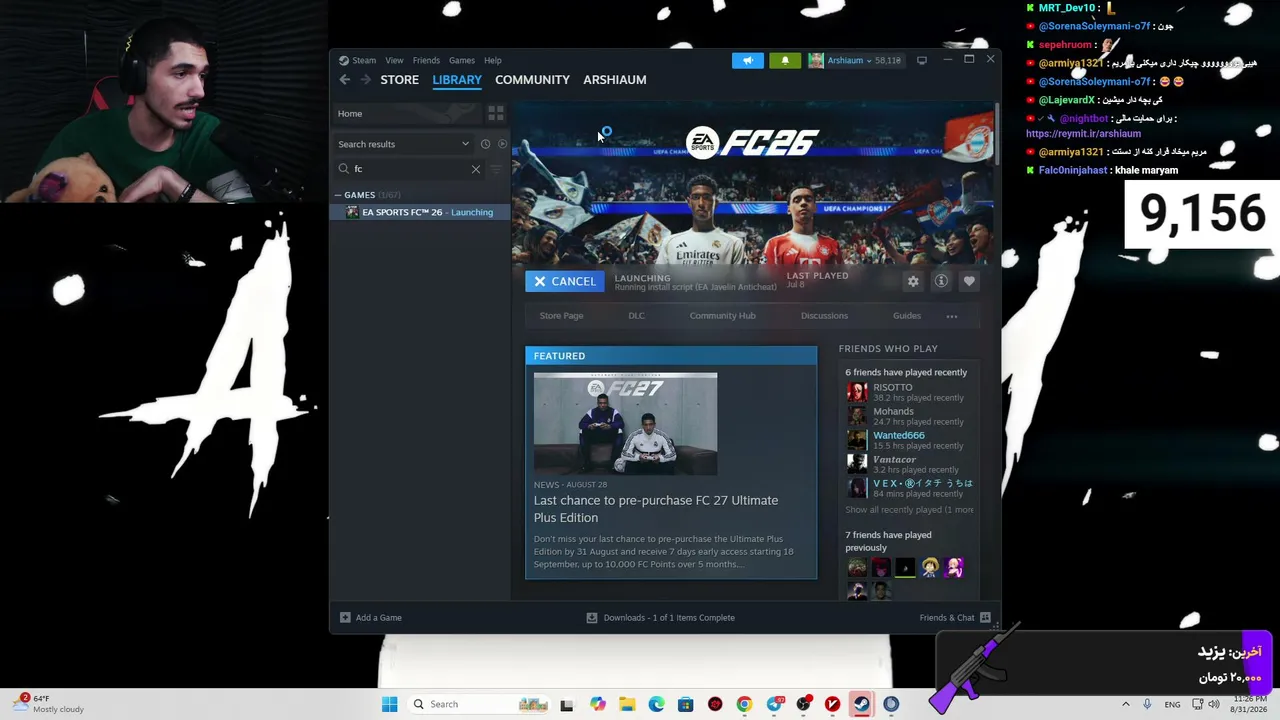Expand more game links with the ellipsis
The width and height of the screenshot is (1280, 720).
click(952, 316)
